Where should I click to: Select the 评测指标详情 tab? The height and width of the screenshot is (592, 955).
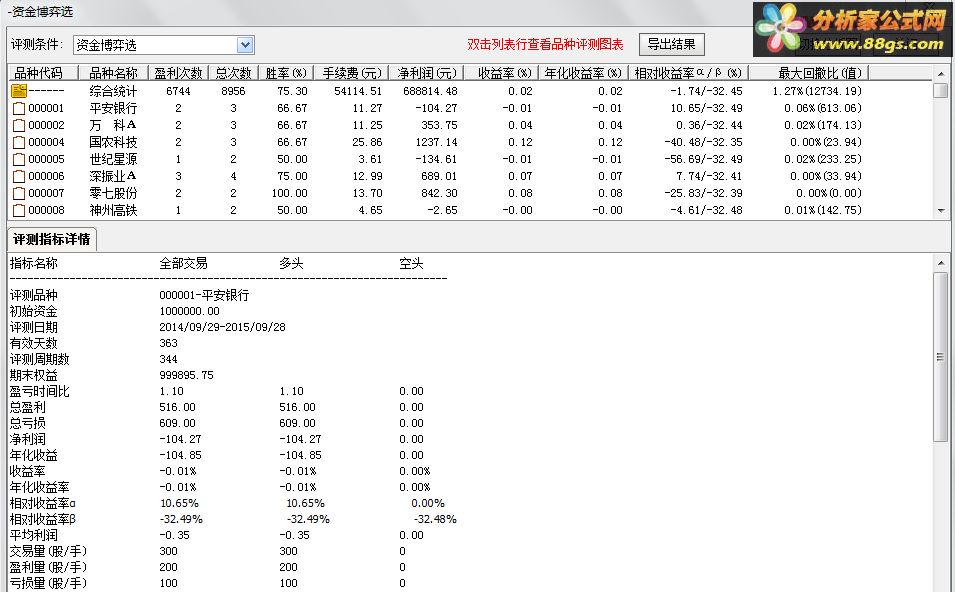(52, 239)
